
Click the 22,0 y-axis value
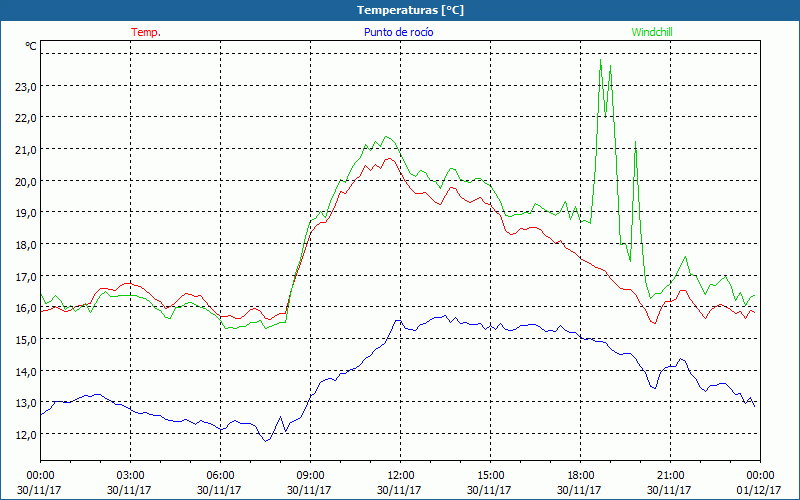tap(26, 118)
